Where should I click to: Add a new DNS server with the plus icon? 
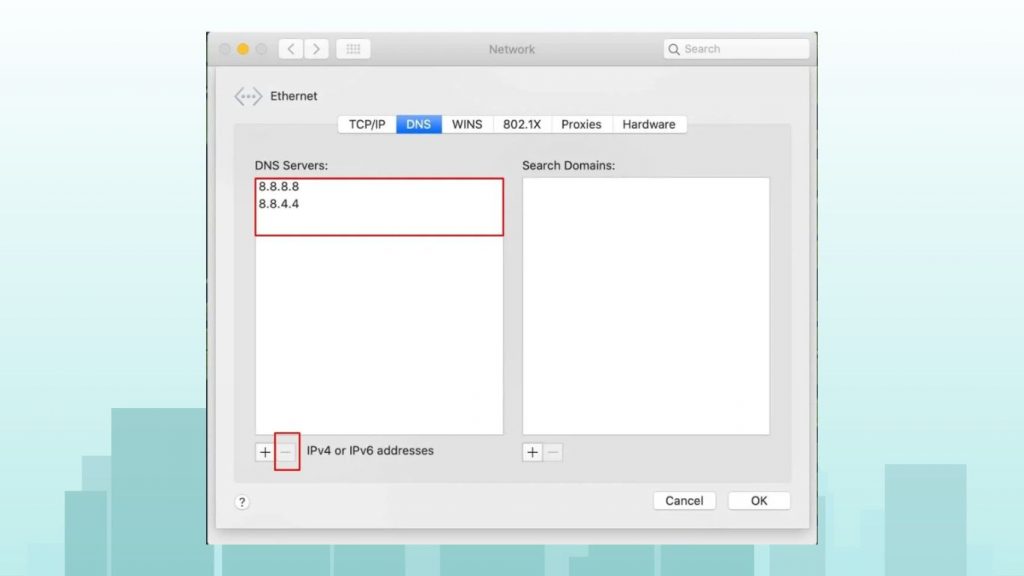point(264,451)
